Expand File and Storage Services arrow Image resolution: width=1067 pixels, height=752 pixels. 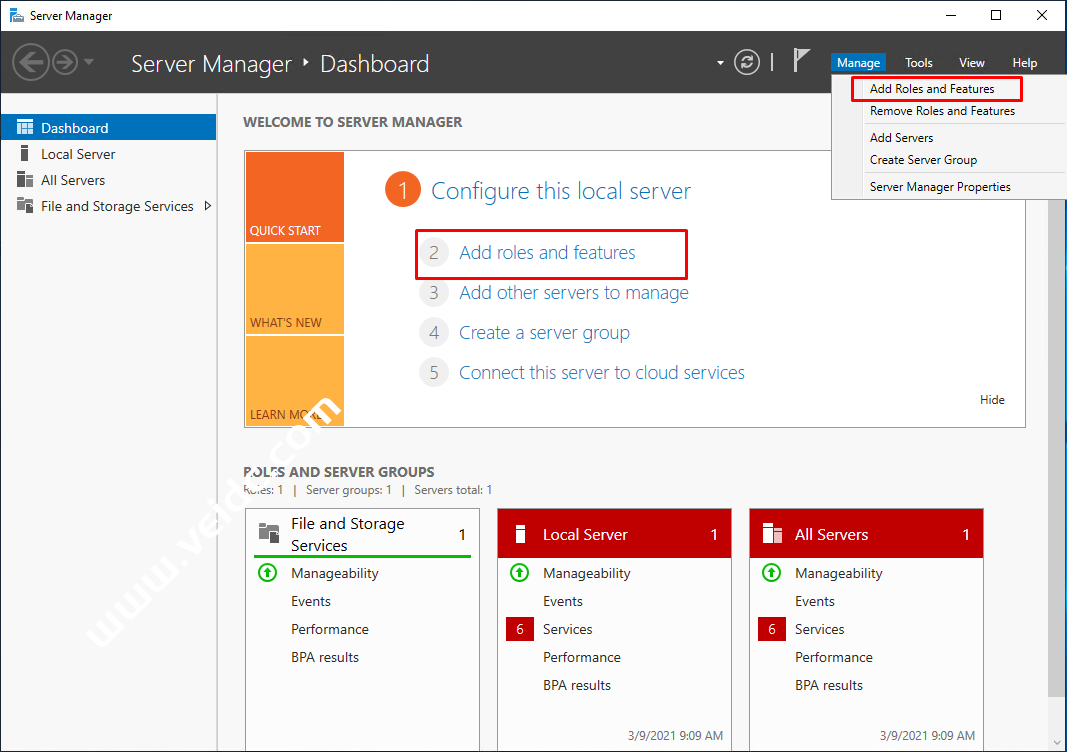coord(207,206)
